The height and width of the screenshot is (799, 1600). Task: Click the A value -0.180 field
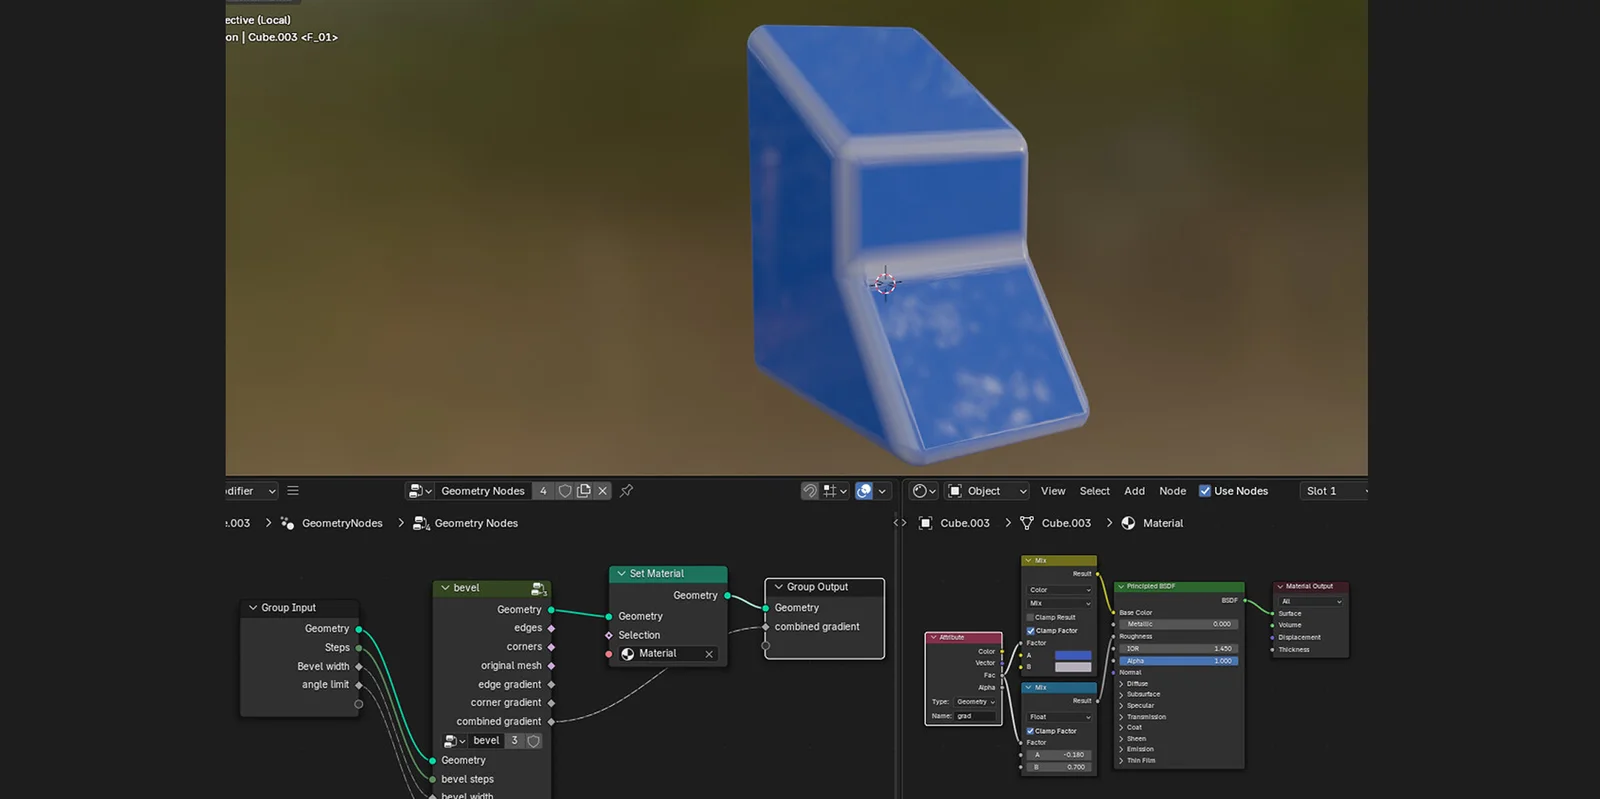coord(1060,755)
